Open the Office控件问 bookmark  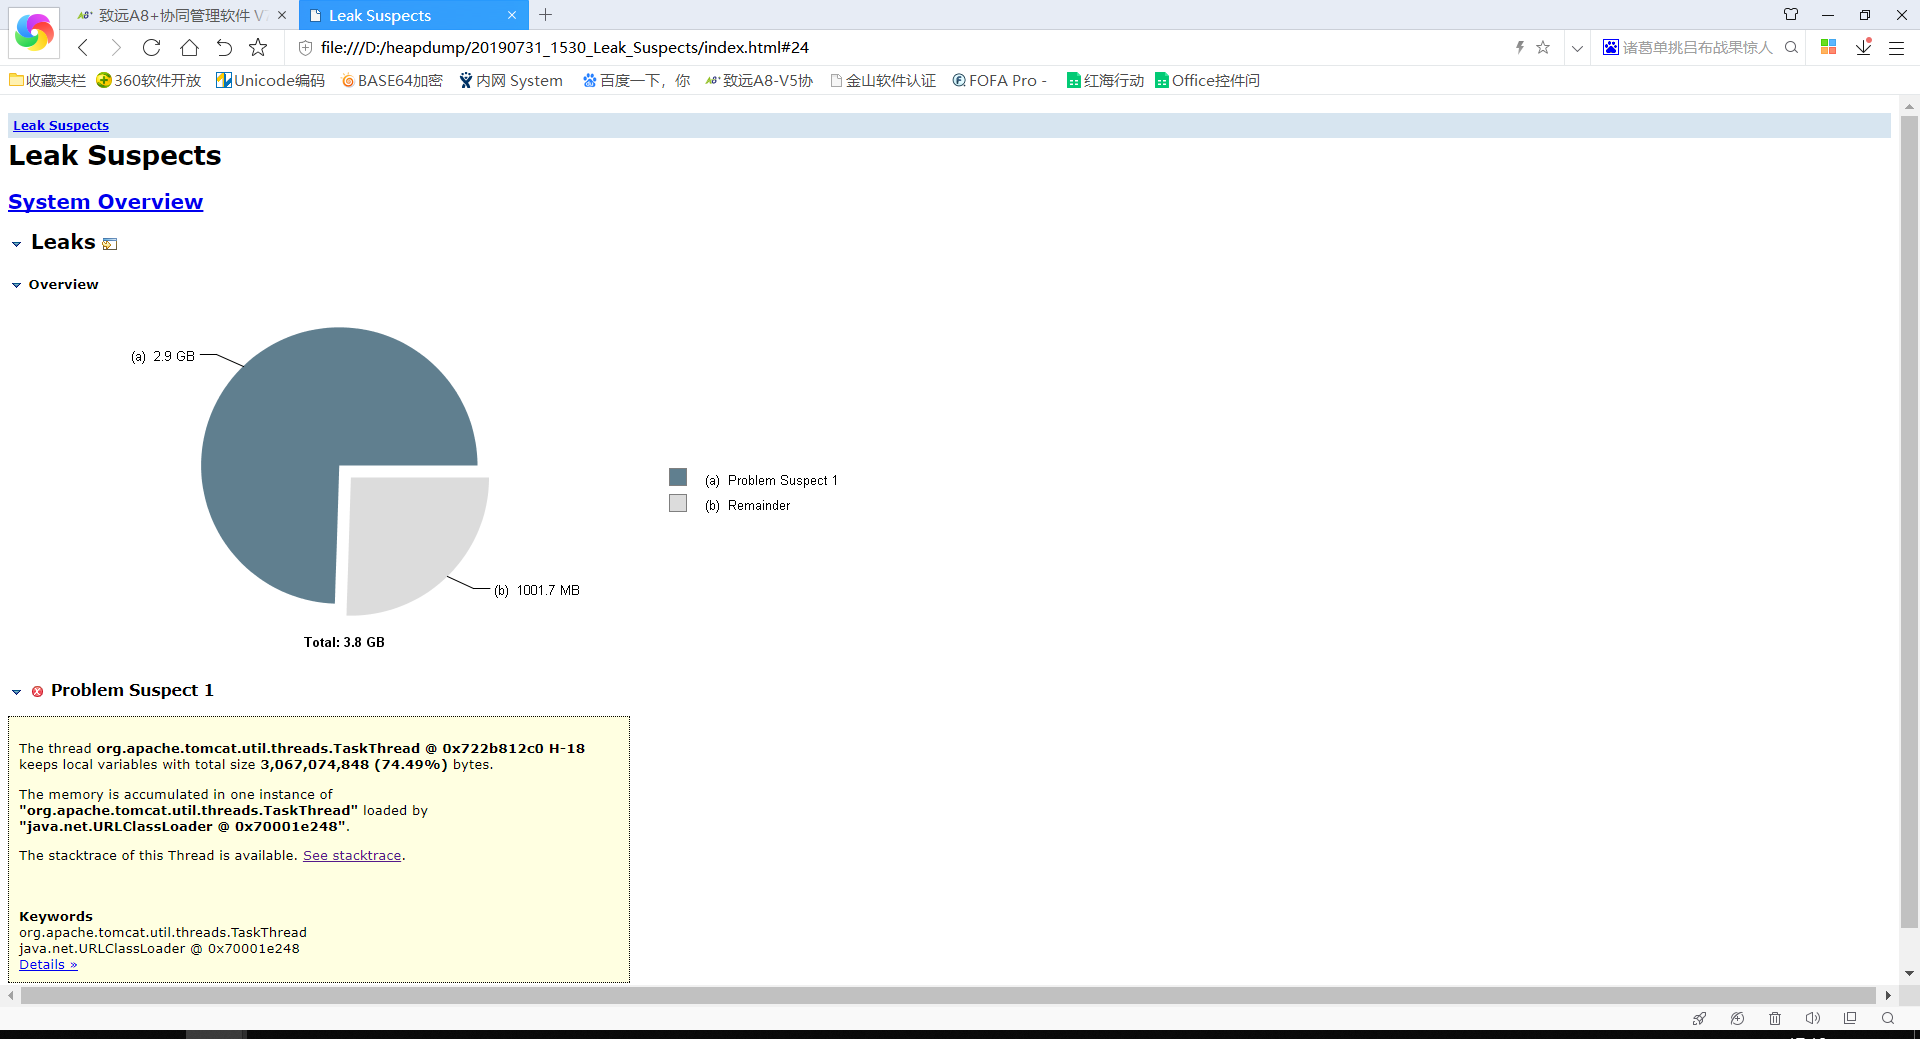(x=1207, y=80)
